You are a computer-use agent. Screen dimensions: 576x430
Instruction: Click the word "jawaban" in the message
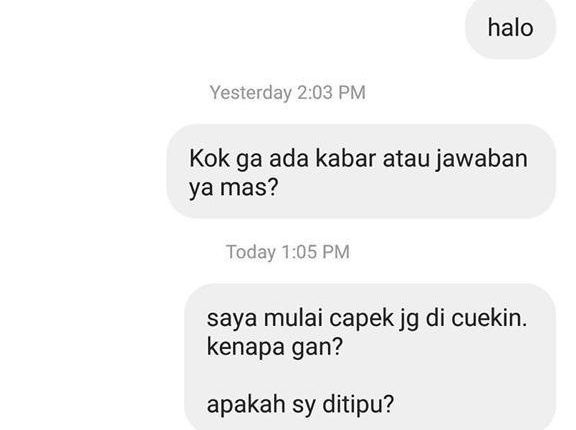(x=482, y=160)
